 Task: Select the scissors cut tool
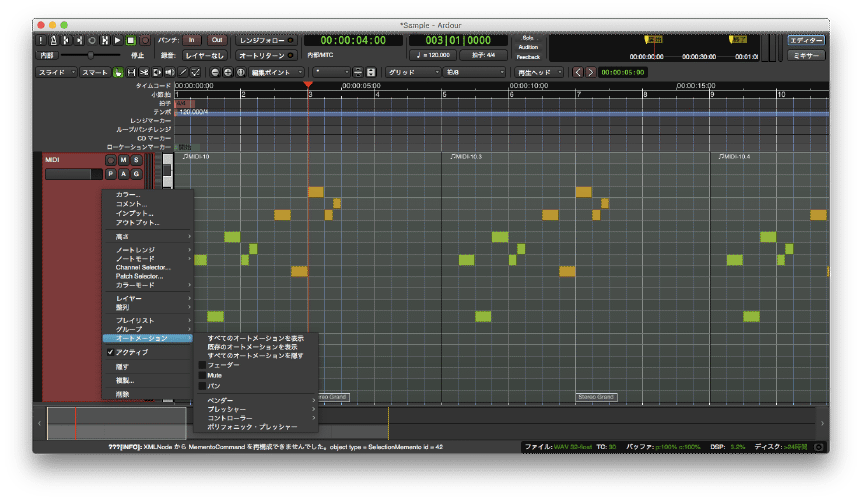click(144, 73)
